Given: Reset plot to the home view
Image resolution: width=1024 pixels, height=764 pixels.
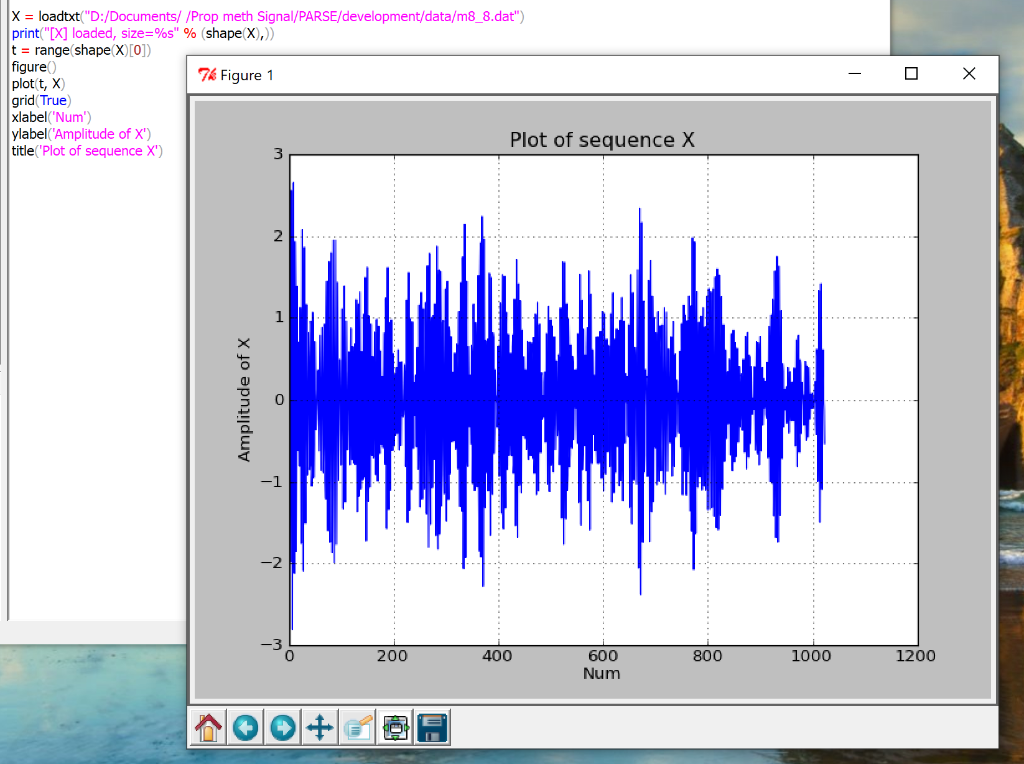Looking at the screenshot, I should pyautogui.click(x=208, y=727).
